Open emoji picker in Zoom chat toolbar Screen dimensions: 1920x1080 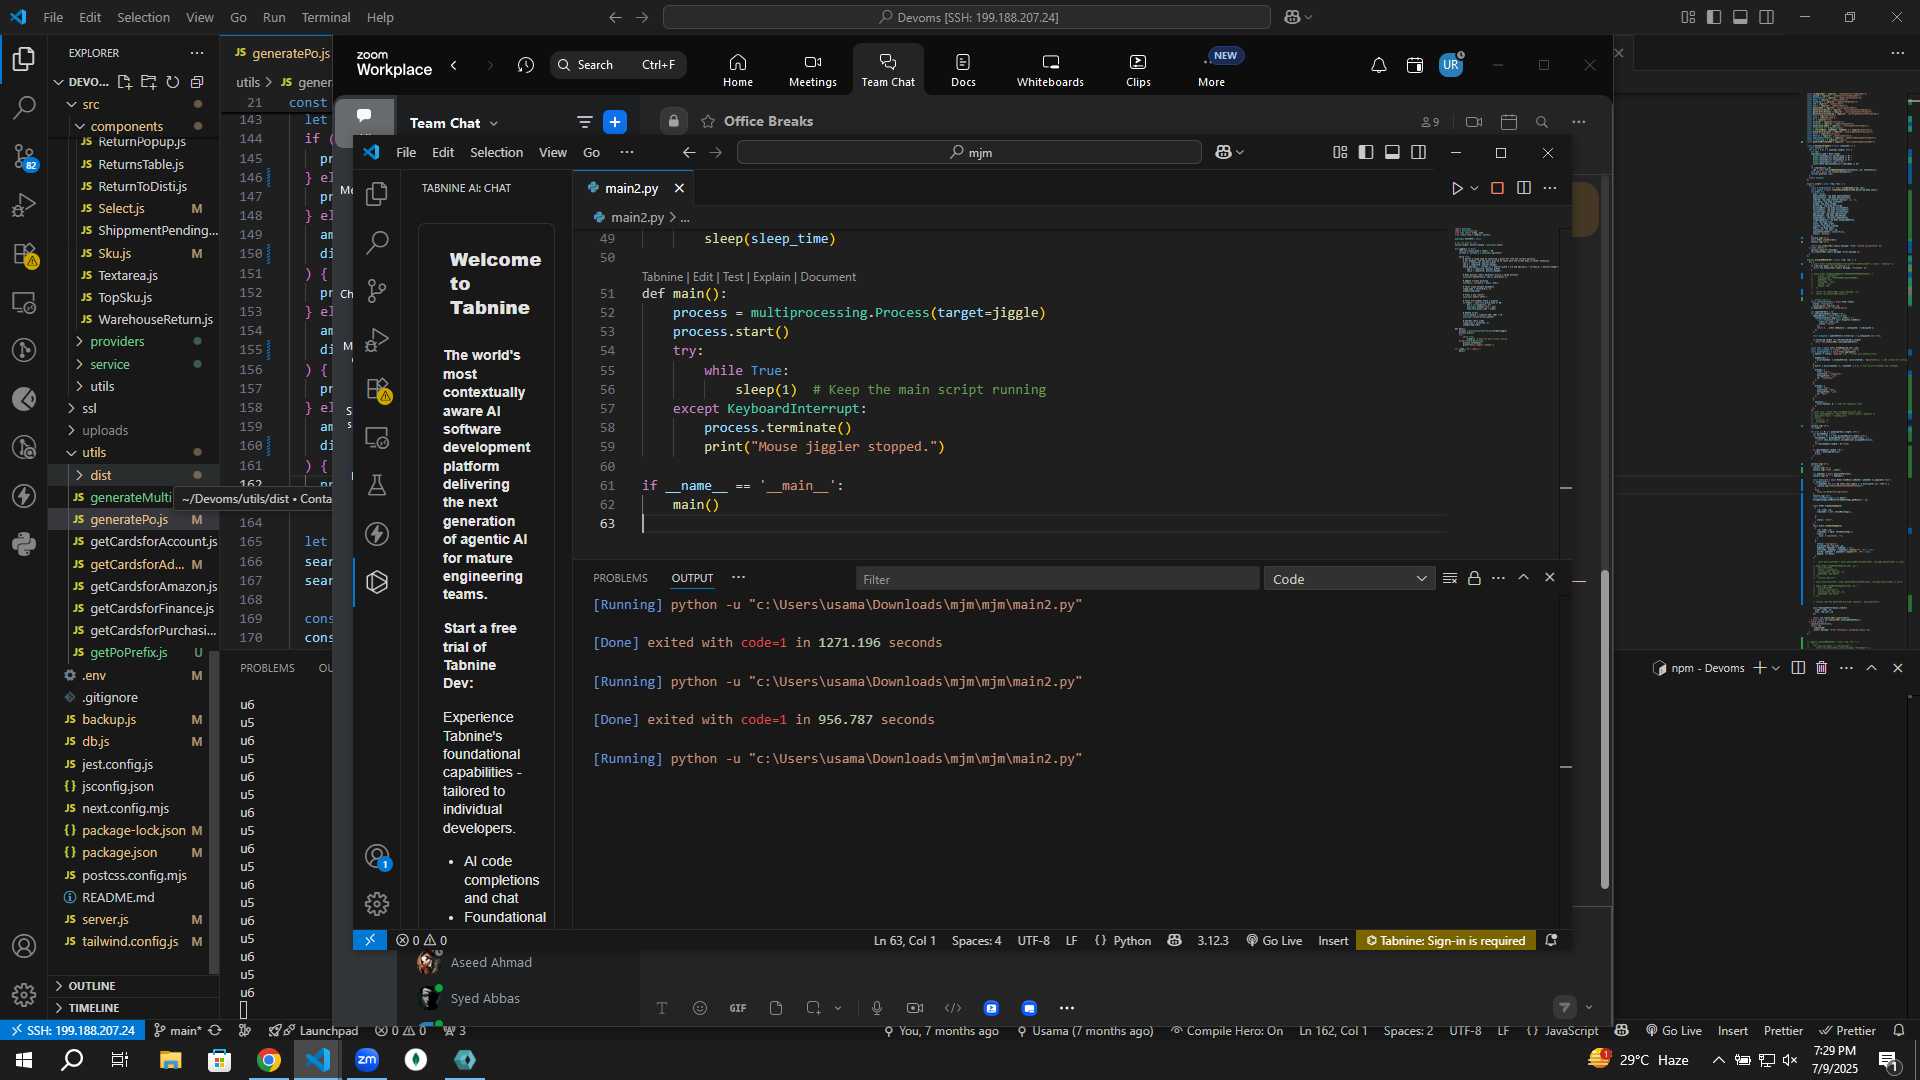point(700,1008)
